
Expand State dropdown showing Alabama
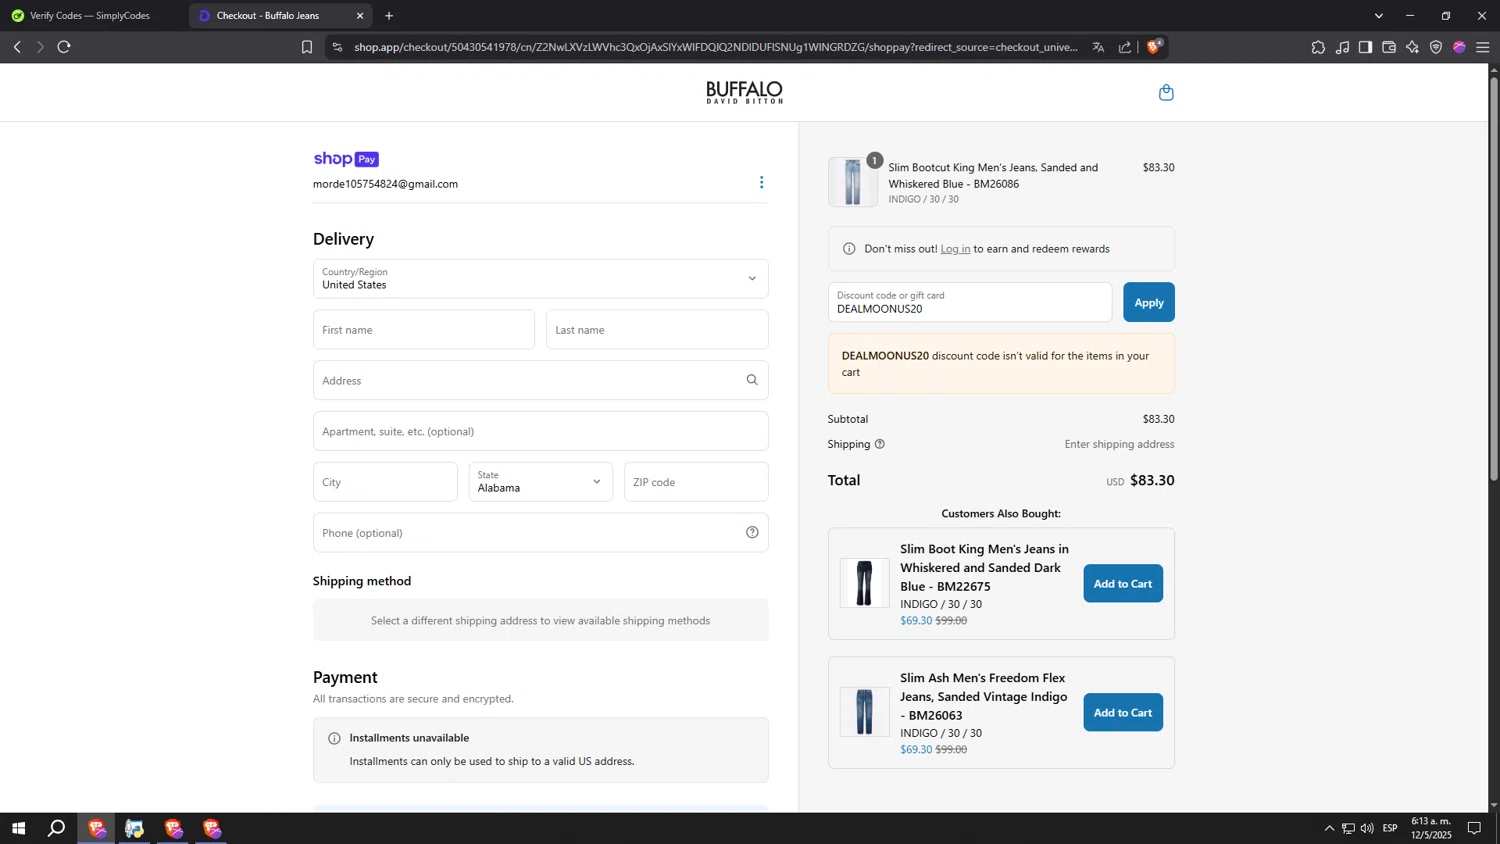click(x=541, y=482)
